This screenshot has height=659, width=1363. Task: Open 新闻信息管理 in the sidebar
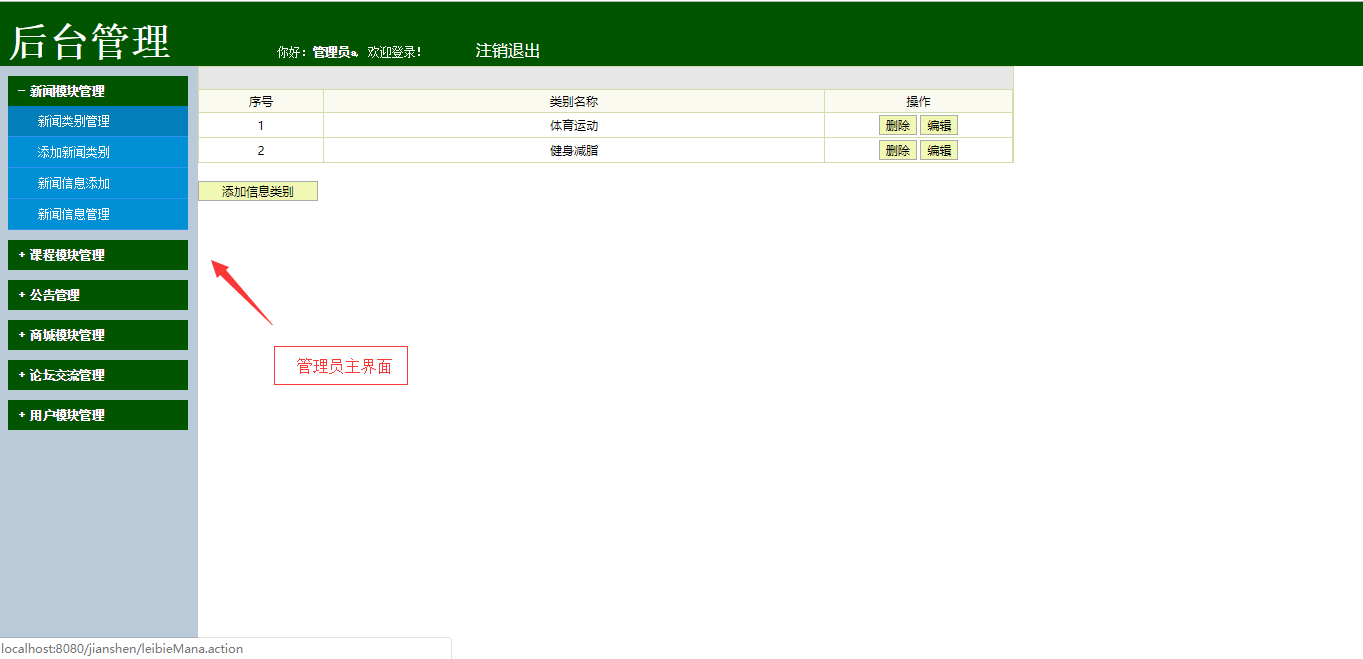98,214
